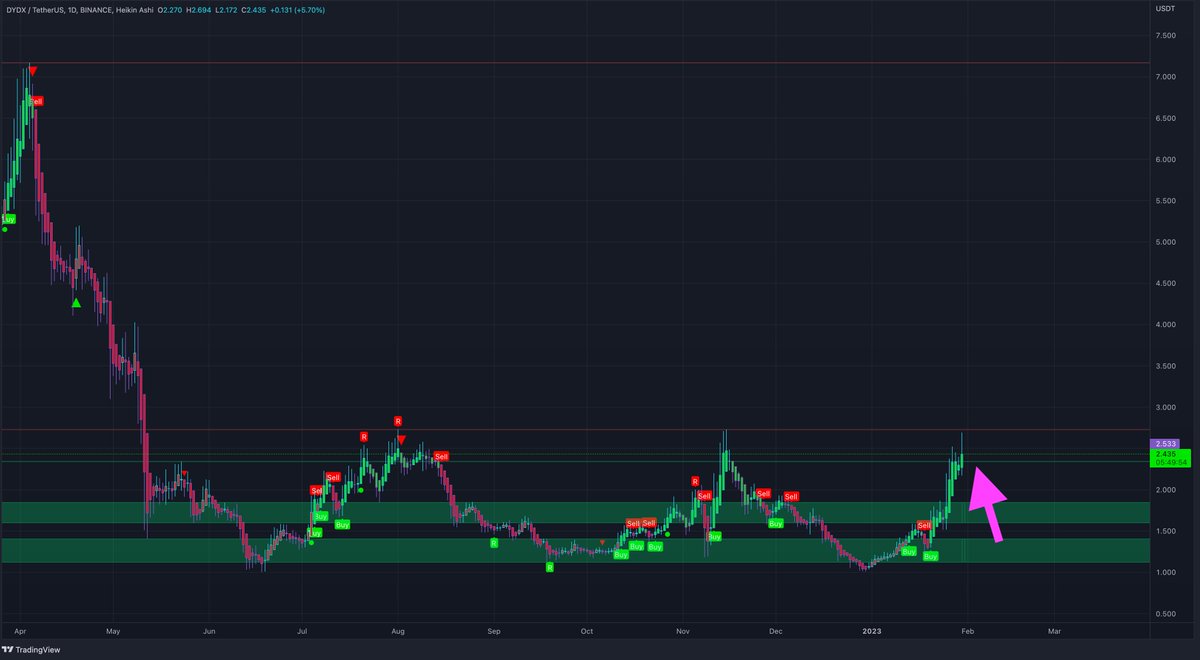This screenshot has width=1200, height=660.
Task: Click Feb on the time axis
Action: 966,632
